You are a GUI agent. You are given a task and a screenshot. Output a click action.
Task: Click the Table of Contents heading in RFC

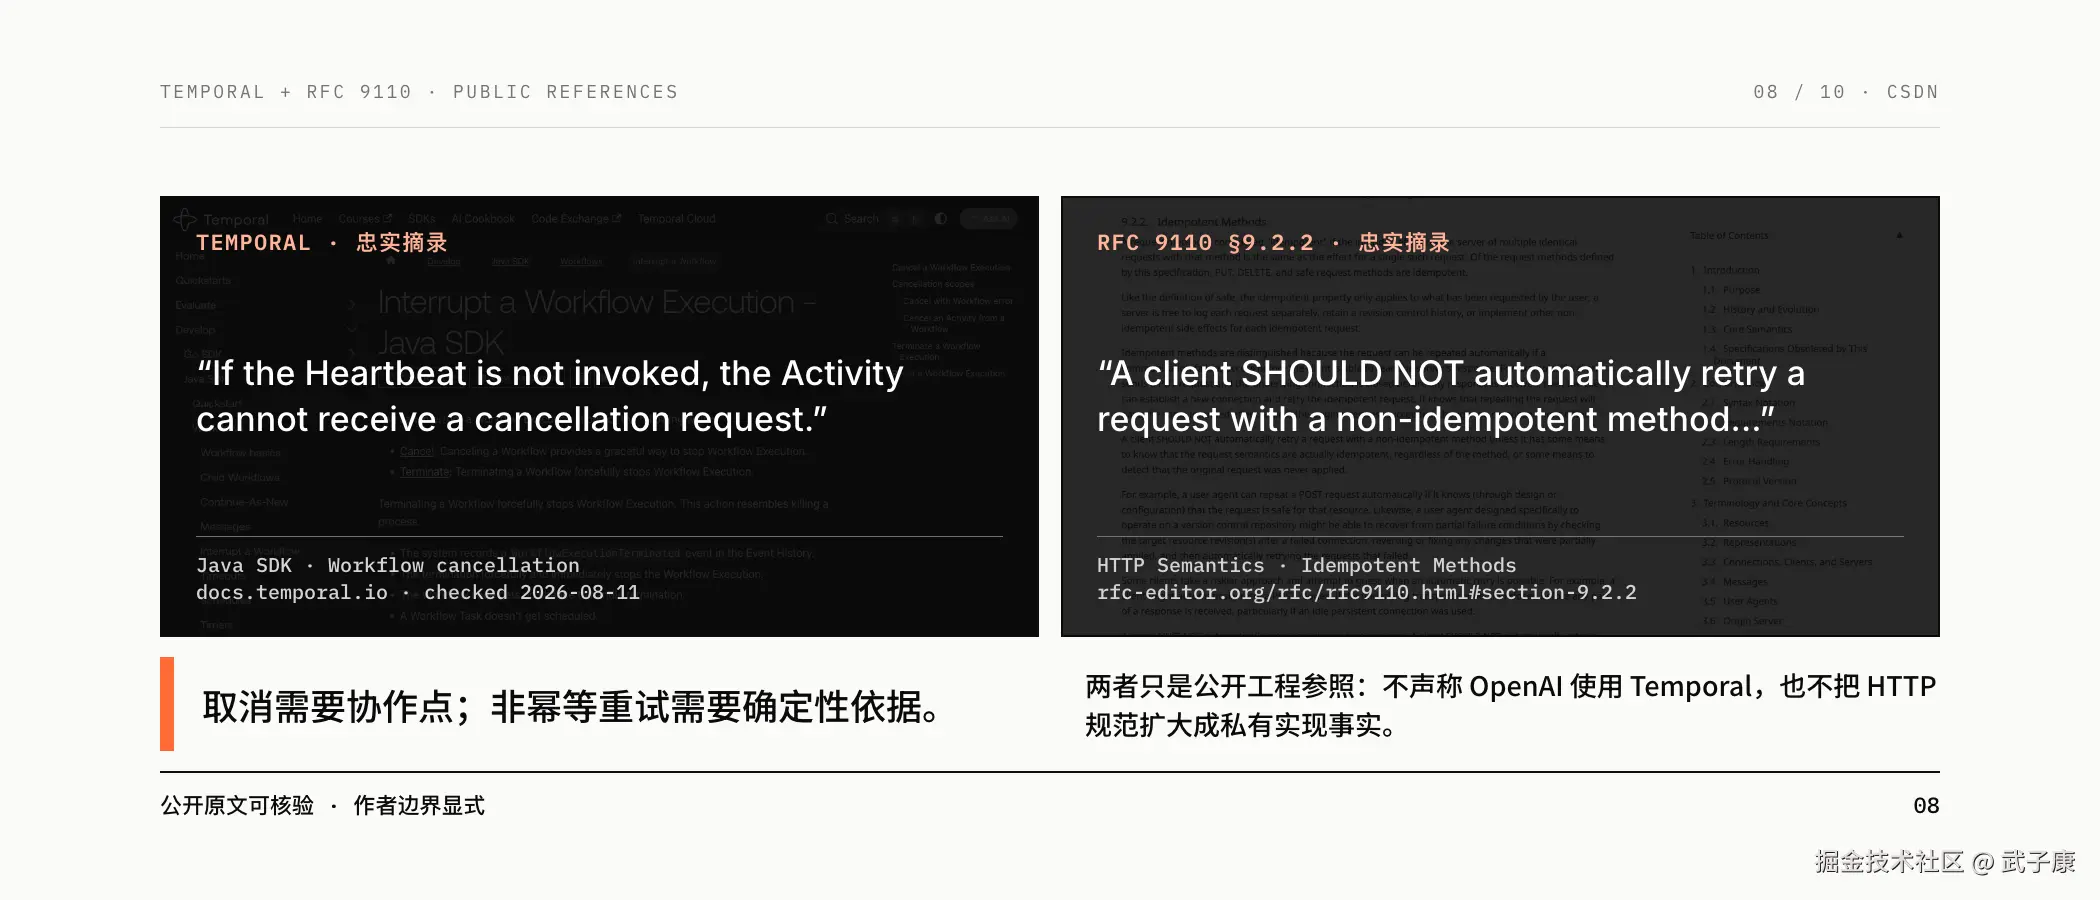1729,235
